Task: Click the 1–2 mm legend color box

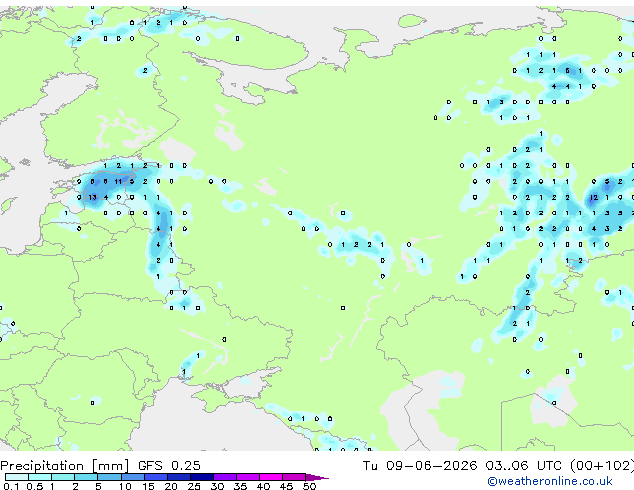Action: [x=63, y=477]
